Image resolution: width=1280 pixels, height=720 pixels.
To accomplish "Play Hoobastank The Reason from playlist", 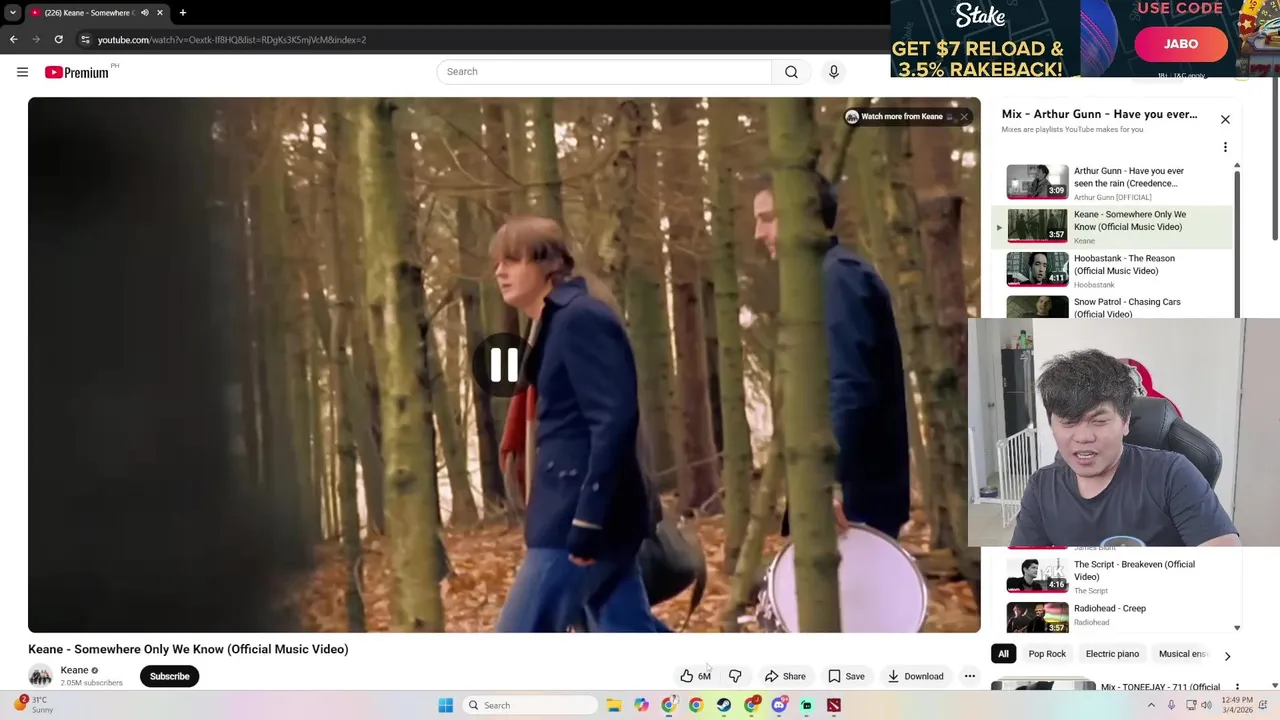I will tap(1112, 270).
